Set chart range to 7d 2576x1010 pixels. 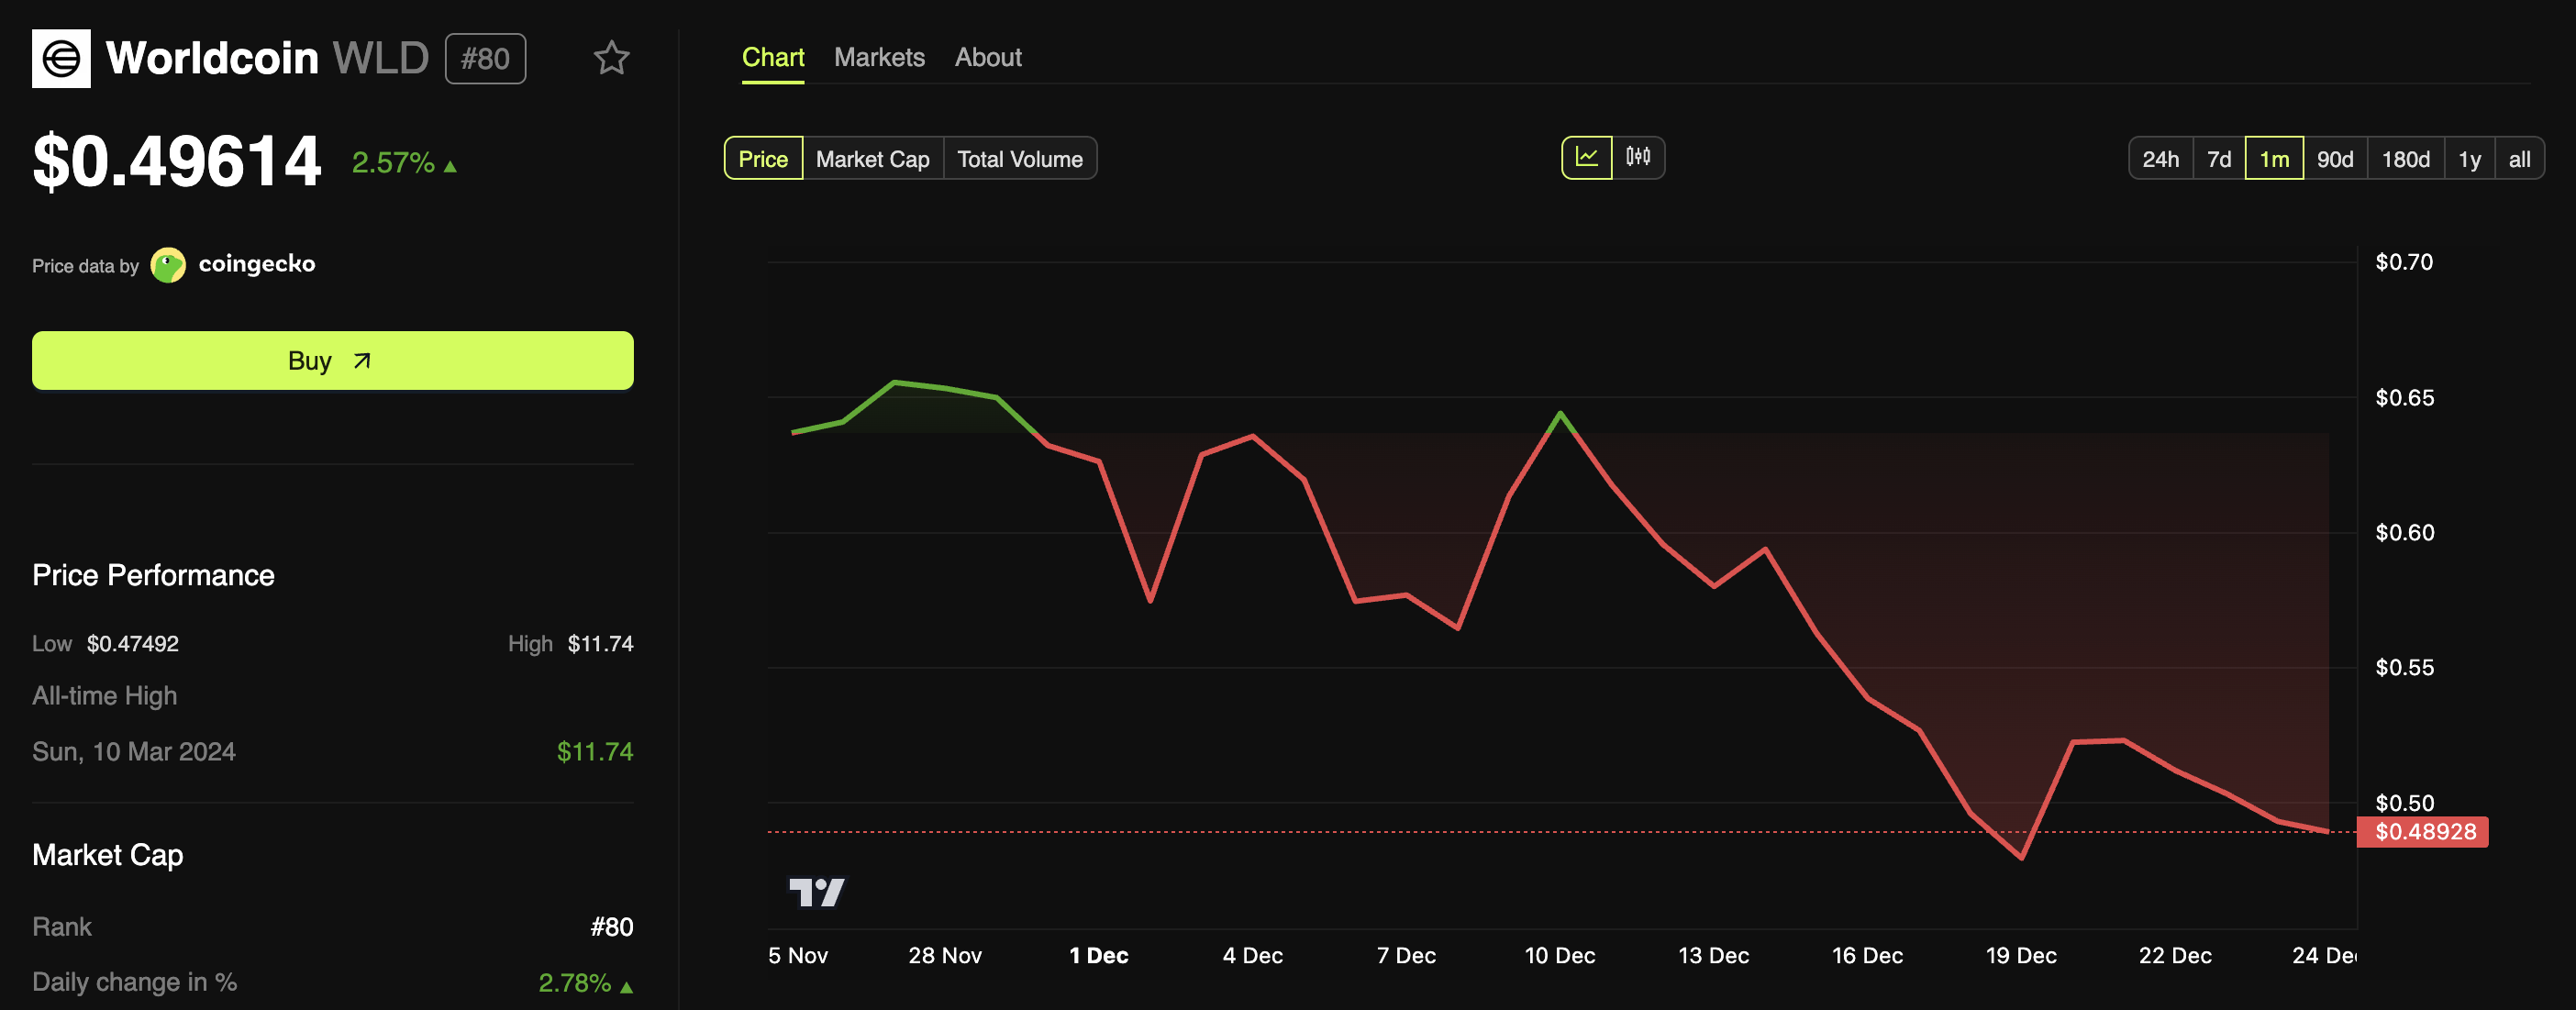[2218, 159]
